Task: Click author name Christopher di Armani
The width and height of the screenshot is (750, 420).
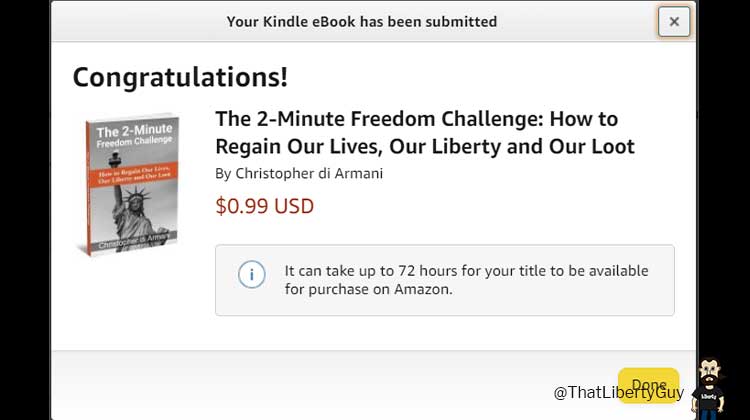Action: [309, 173]
